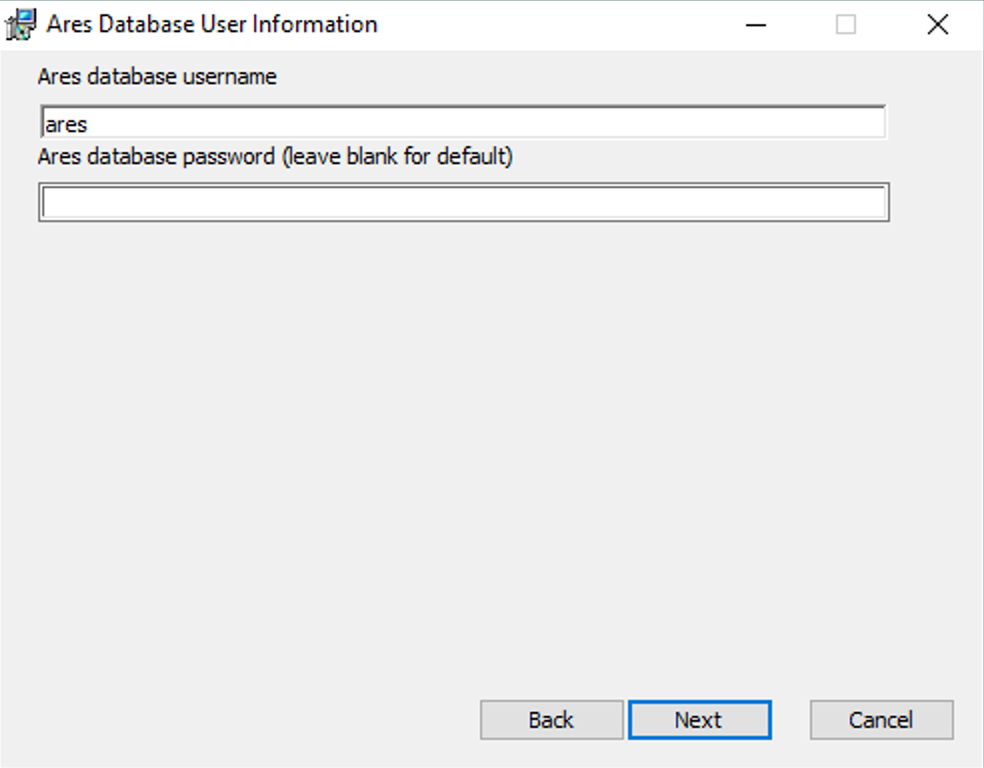Select the highlighted default Next button

(x=698, y=719)
